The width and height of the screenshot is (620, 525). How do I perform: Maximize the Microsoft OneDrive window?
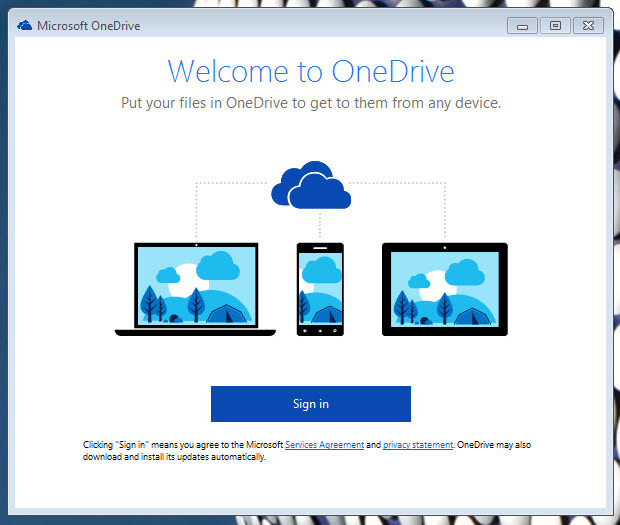tap(555, 26)
